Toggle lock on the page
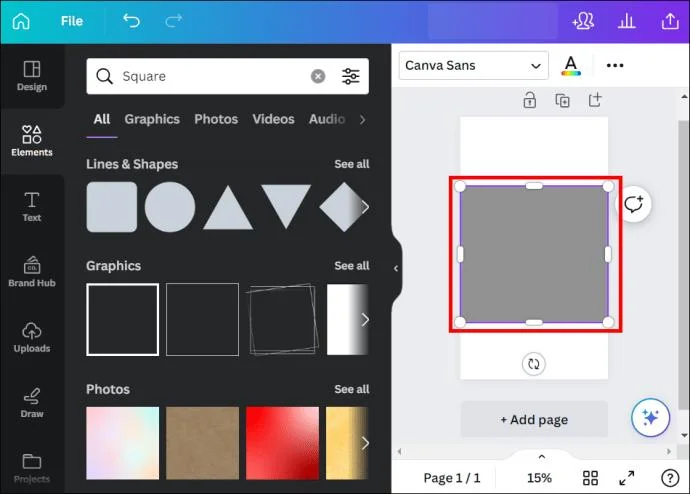 [529, 100]
